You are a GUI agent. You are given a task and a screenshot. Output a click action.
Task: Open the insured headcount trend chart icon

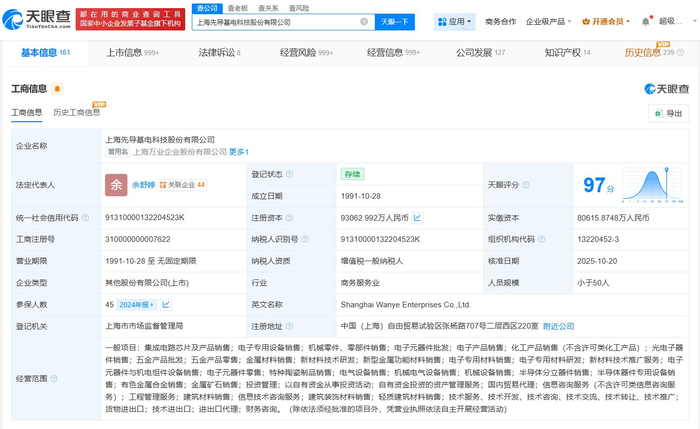(x=166, y=303)
